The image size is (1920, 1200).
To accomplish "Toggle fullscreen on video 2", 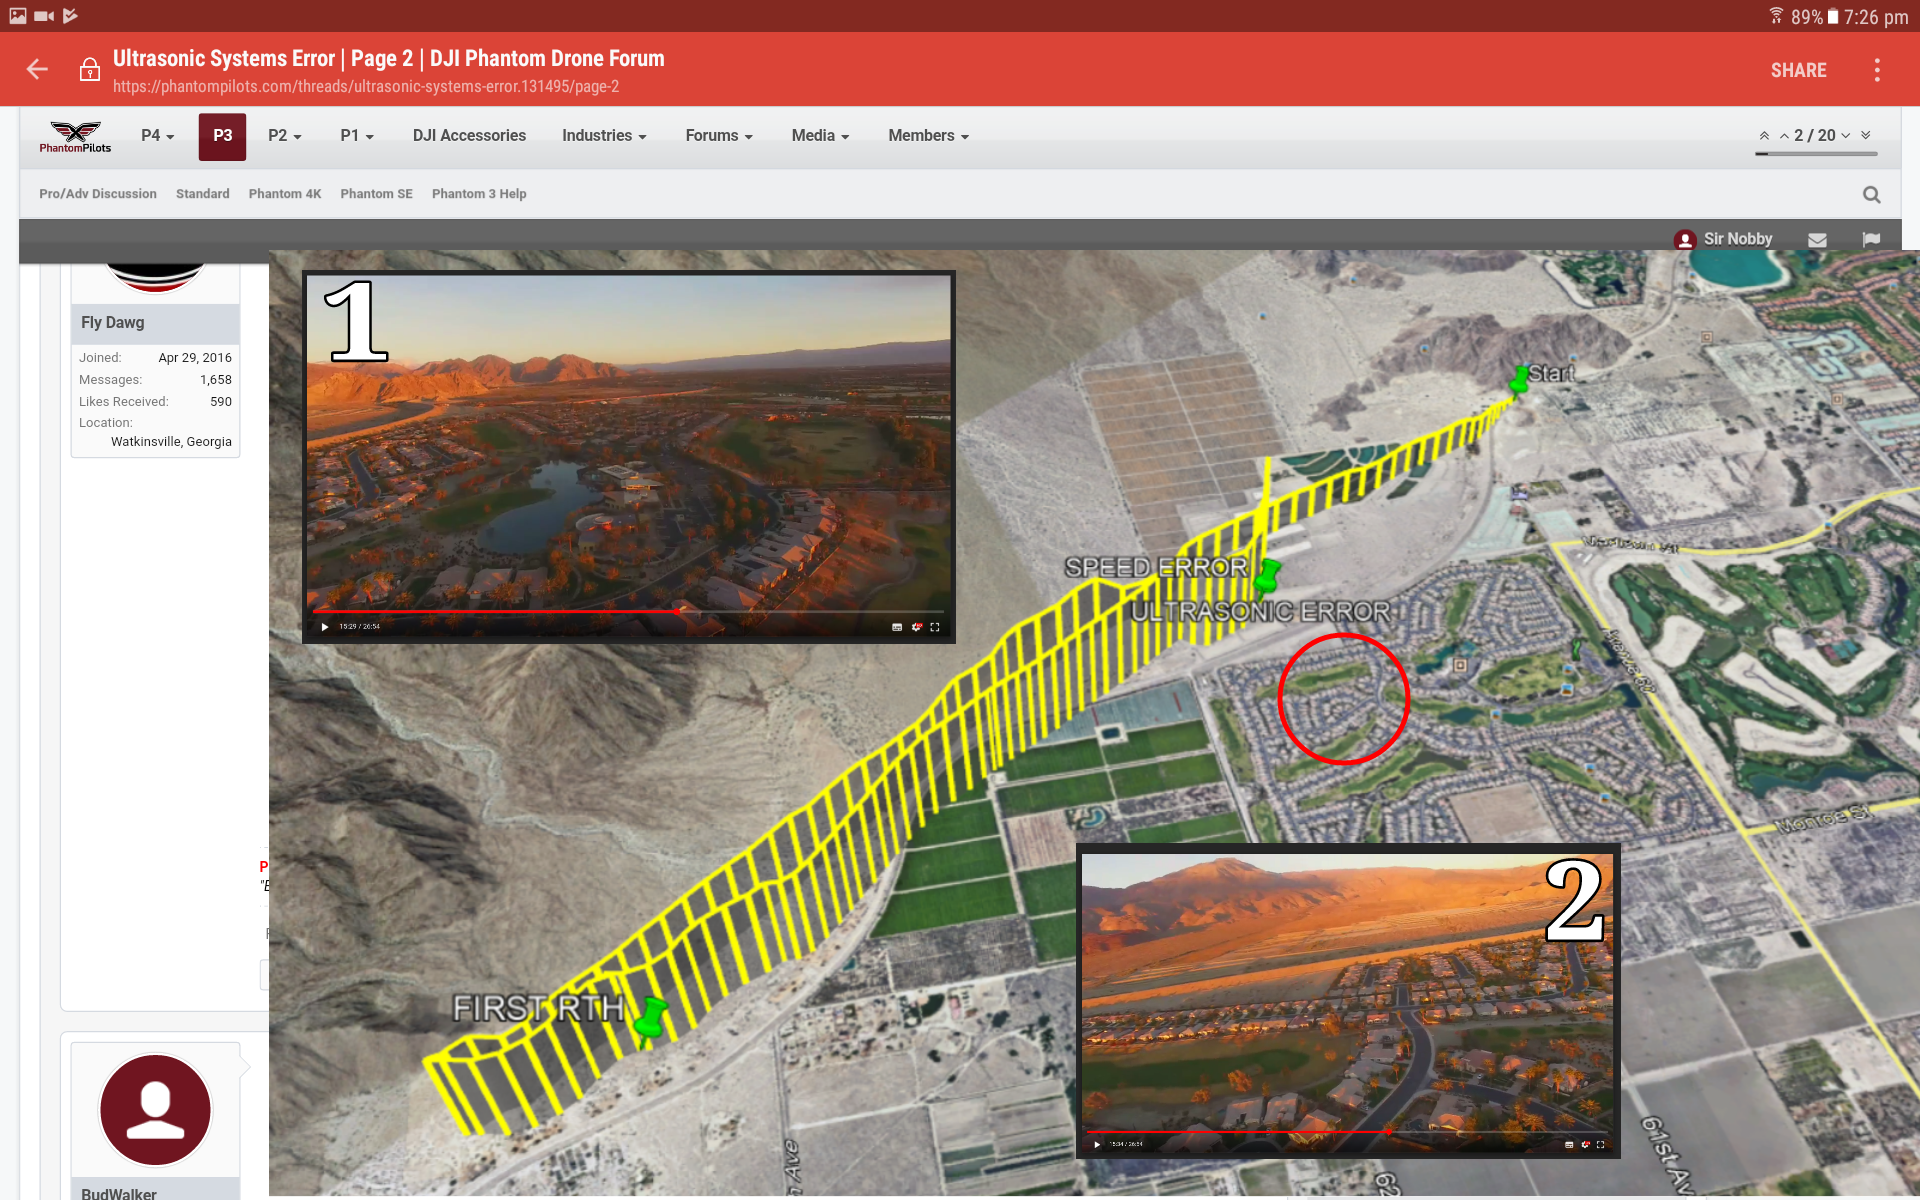I will click(1600, 1144).
